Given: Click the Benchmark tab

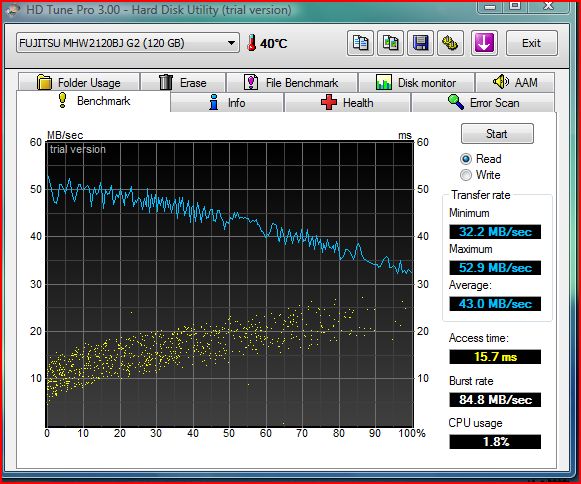Looking at the screenshot, I should [x=93, y=101].
